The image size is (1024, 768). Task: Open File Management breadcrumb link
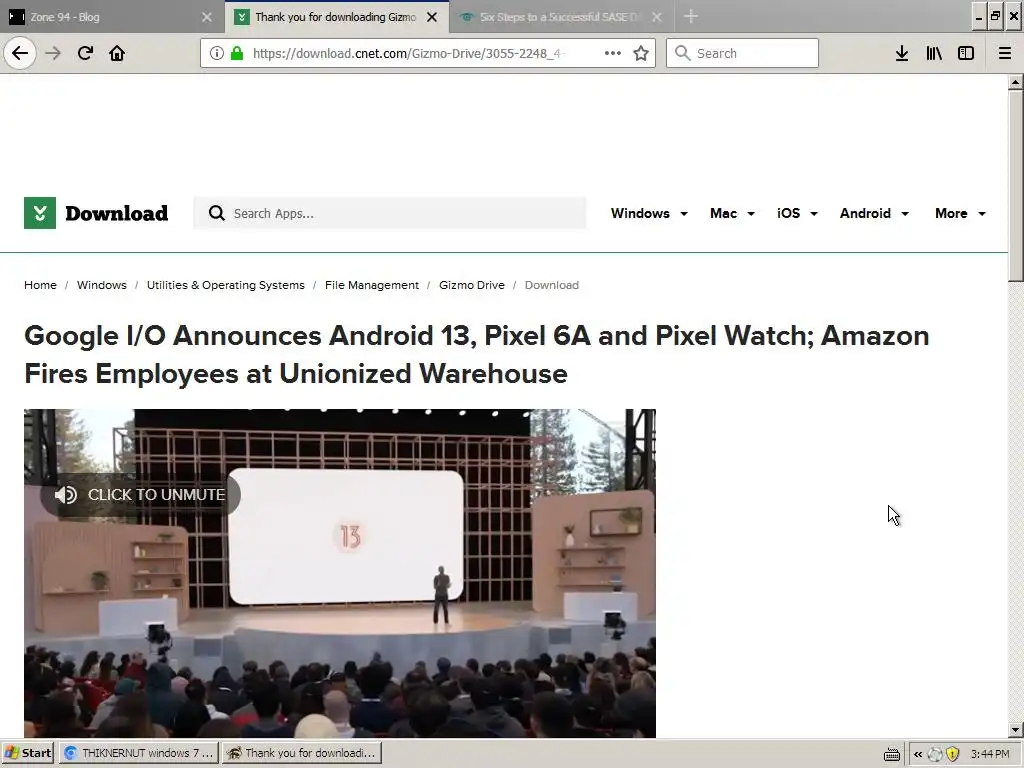pyautogui.click(x=372, y=285)
